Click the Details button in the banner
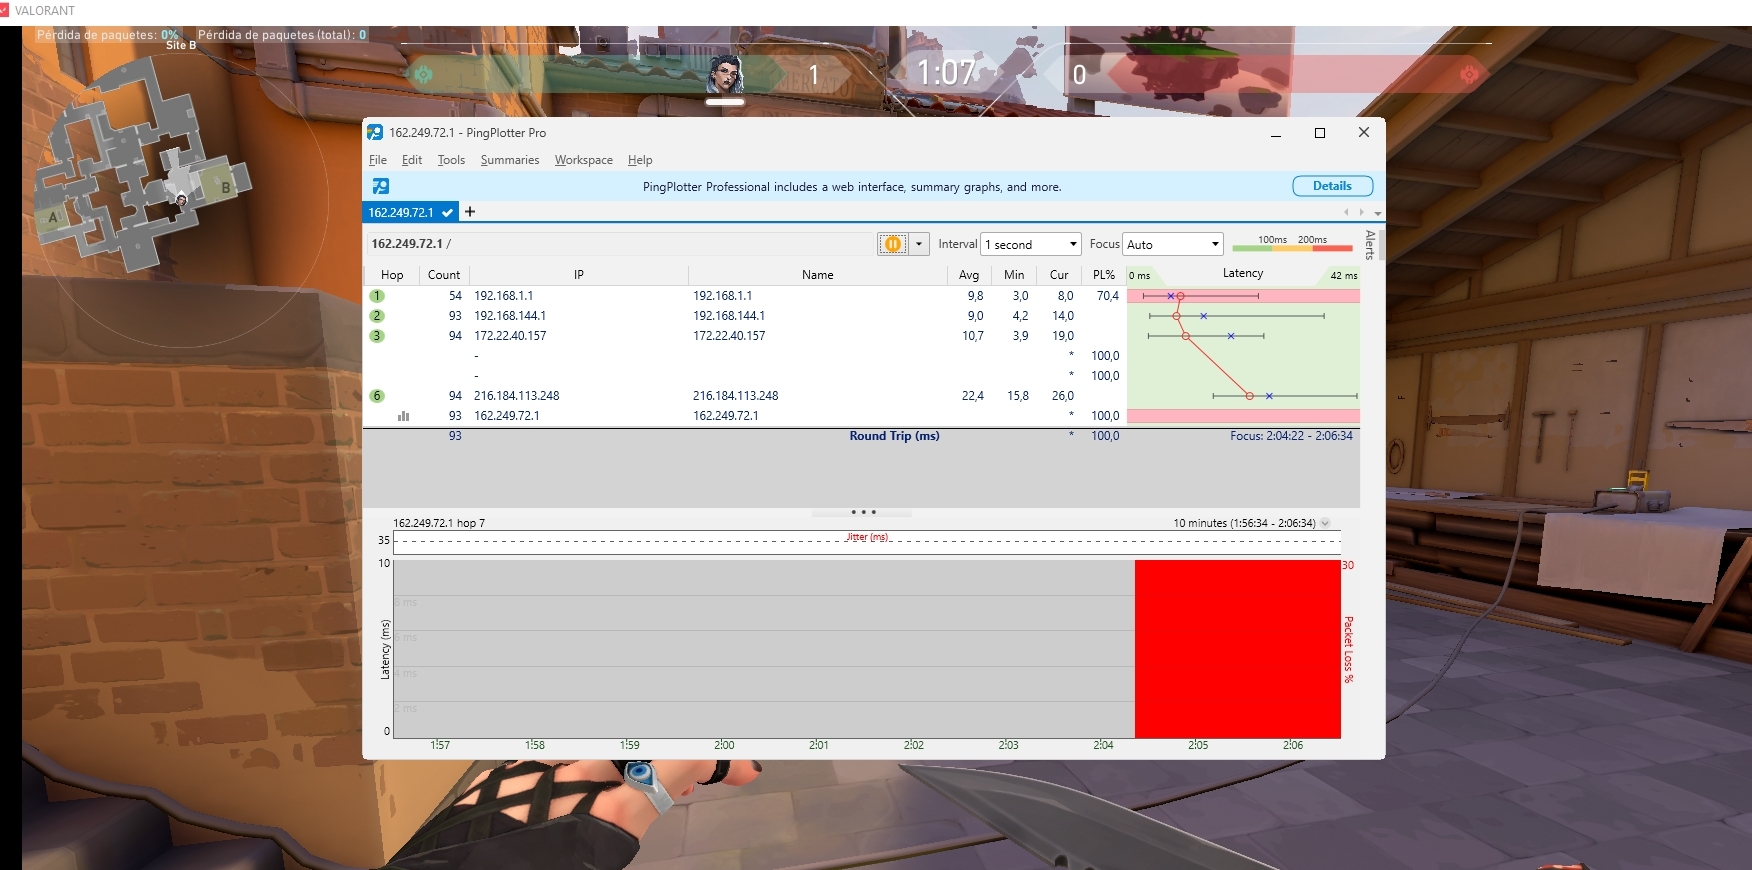Image resolution: width=1752 pixels, height=870 pixels. 1332,186
